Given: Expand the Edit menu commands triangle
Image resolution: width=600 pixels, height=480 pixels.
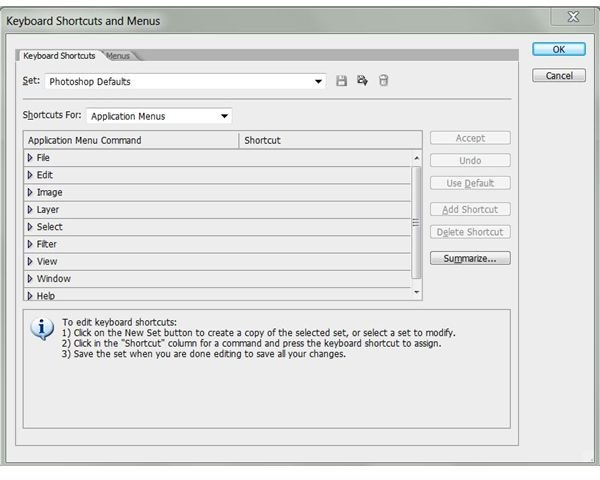Looking at the screenshot, I should click(30, 175).
